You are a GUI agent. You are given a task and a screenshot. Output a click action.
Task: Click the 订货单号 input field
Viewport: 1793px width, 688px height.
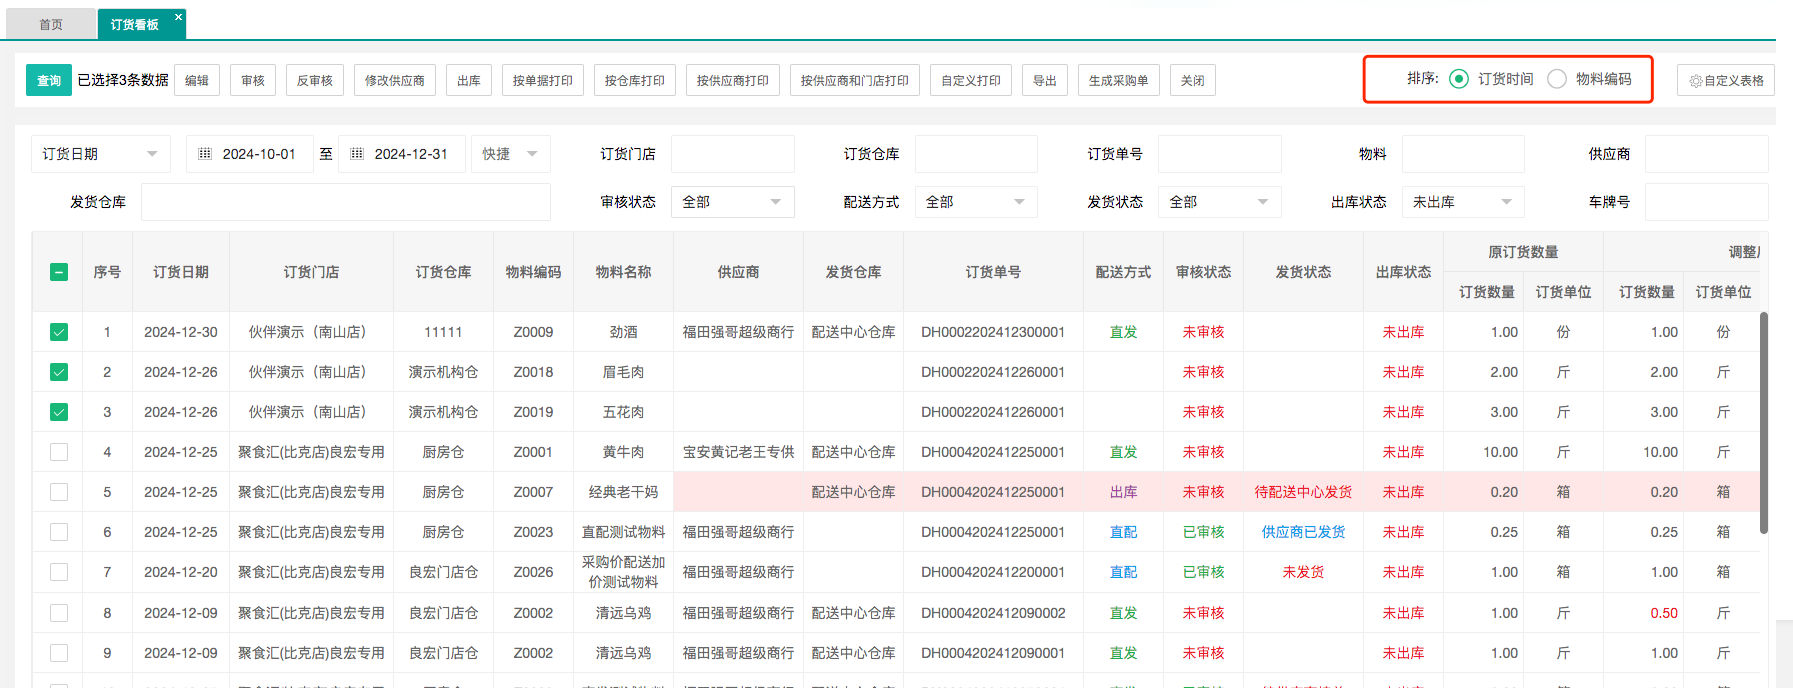click(1219, 154)
